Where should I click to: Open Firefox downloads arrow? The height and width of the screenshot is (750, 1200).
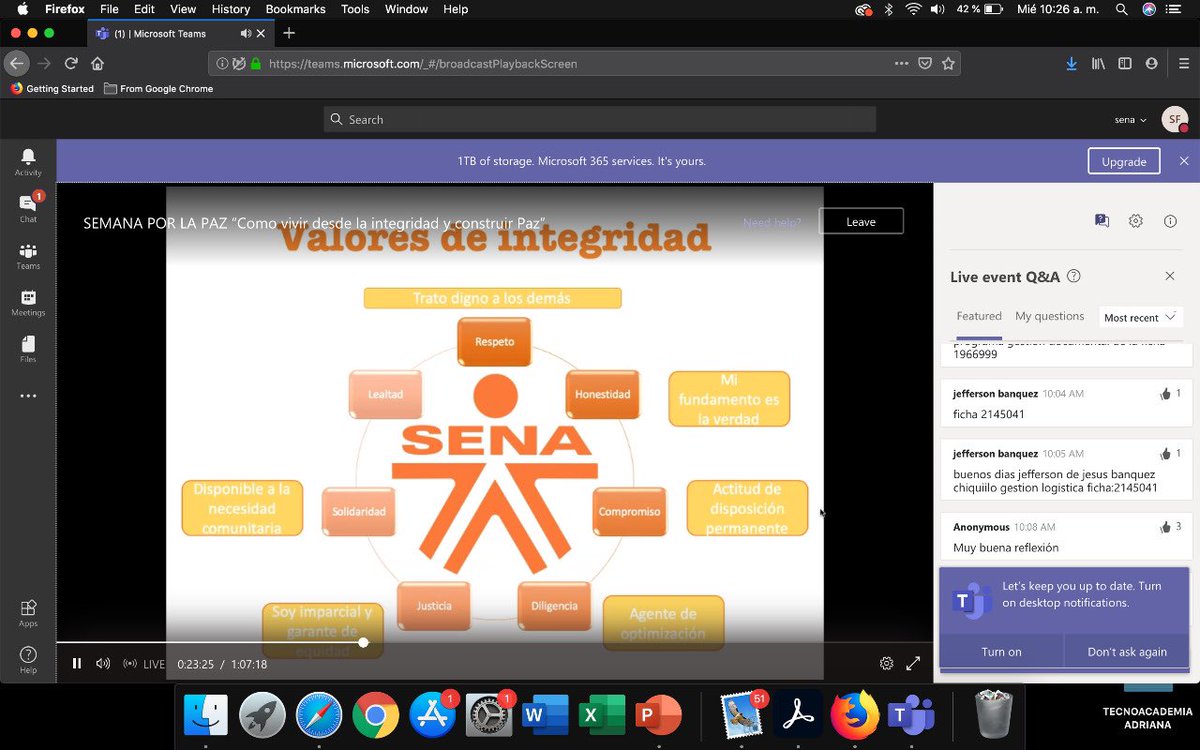1071,63
